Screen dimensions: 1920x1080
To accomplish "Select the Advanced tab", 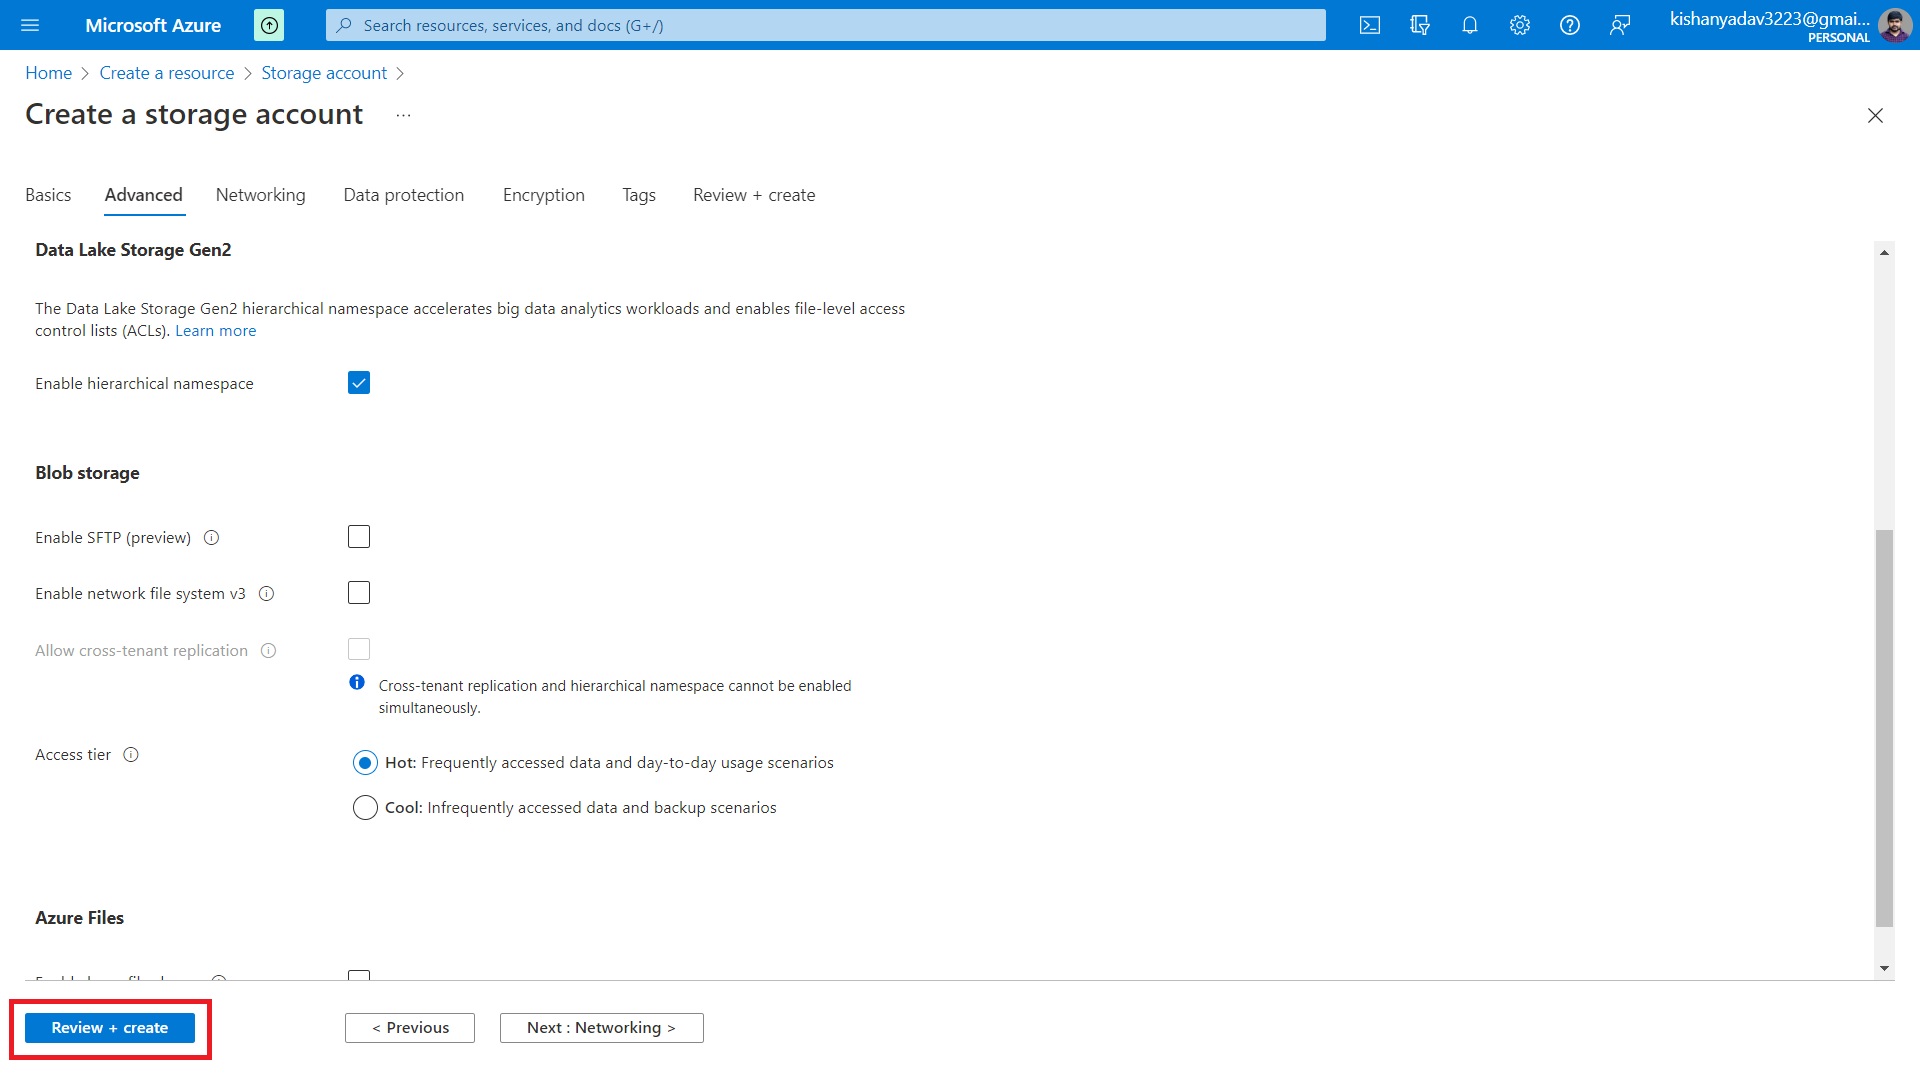I will [144, 195].
